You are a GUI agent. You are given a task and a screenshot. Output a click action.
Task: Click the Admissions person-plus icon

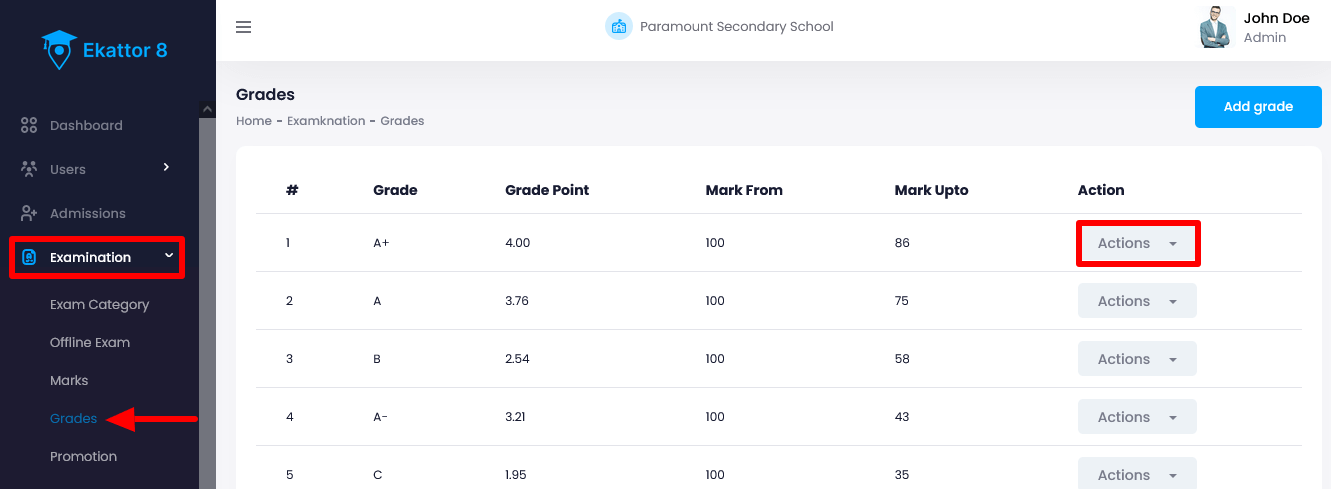point(29,214)
